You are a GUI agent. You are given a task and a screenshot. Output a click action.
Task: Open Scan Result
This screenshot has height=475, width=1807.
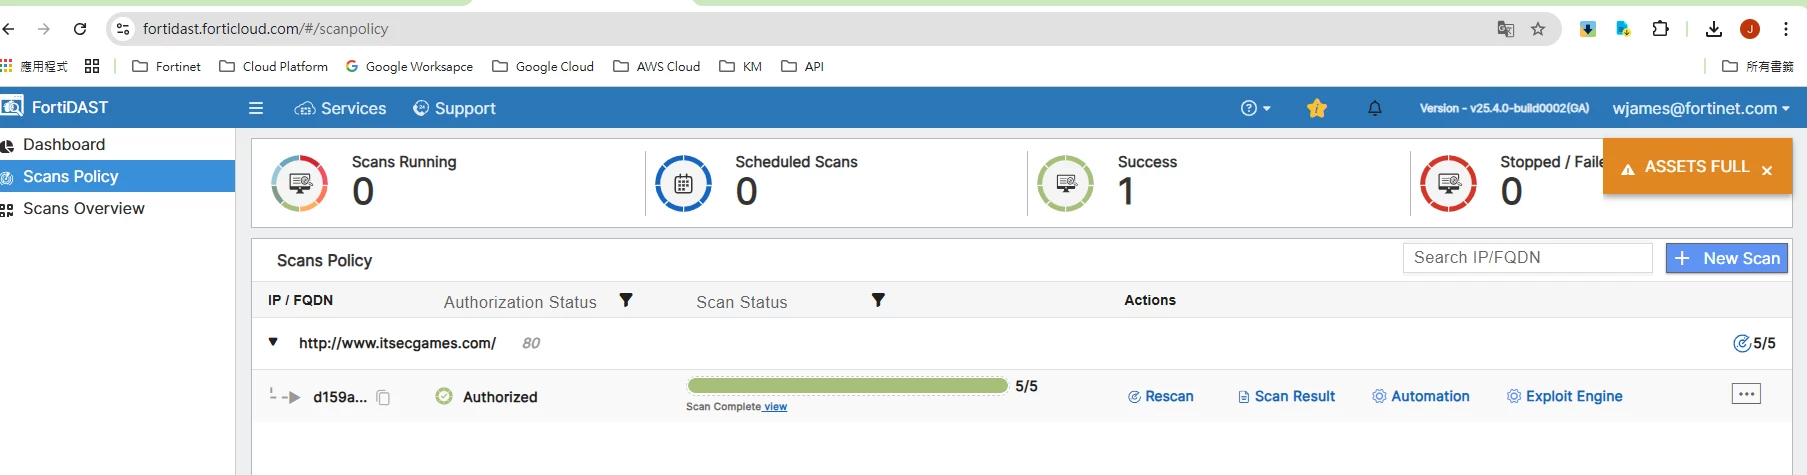pyautogui.click(x=1286, y=397)
